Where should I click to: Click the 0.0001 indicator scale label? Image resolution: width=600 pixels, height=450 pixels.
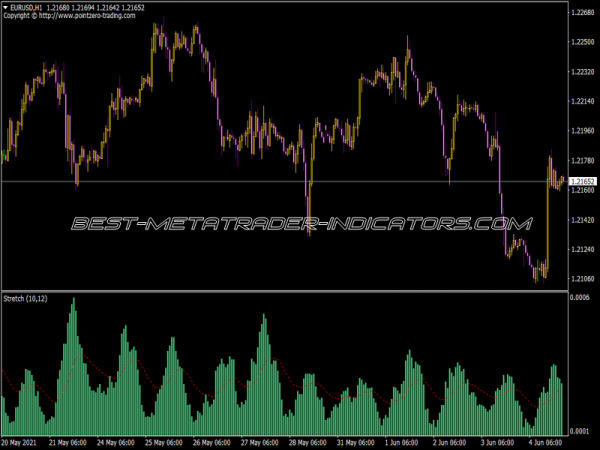580,429
